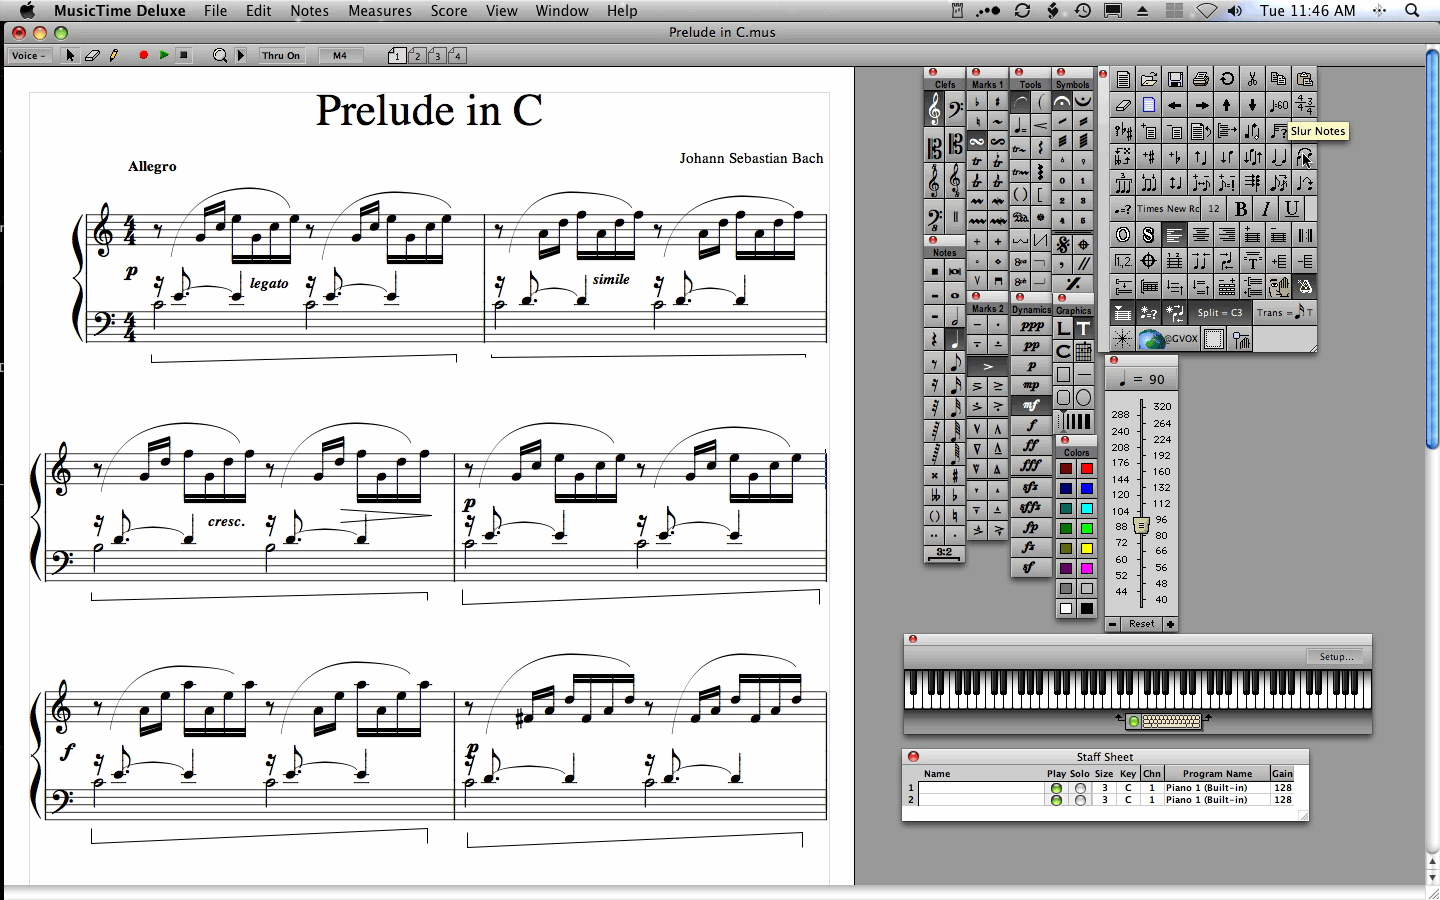Click the Reset tempo button
The image size is (1440, 900).
[1141, 624]
